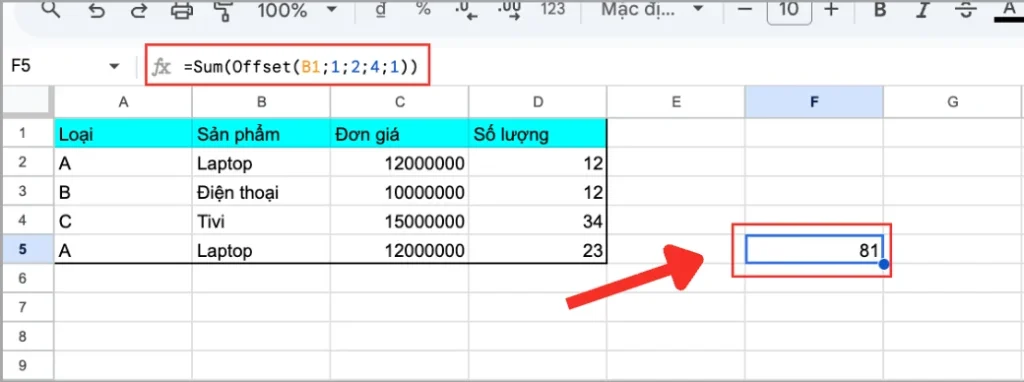Toggle italic formatting

coord(922,9)
